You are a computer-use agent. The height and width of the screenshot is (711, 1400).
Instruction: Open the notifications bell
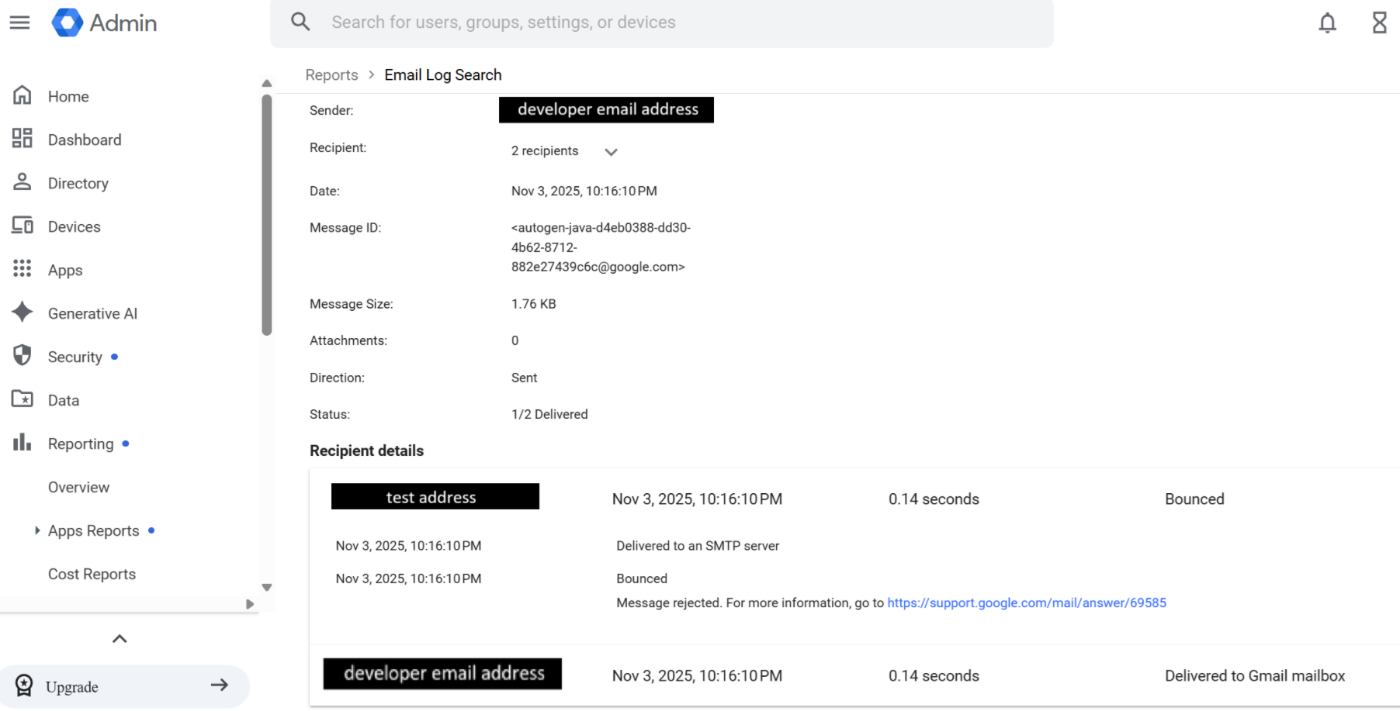click(x=1327, y=23)
